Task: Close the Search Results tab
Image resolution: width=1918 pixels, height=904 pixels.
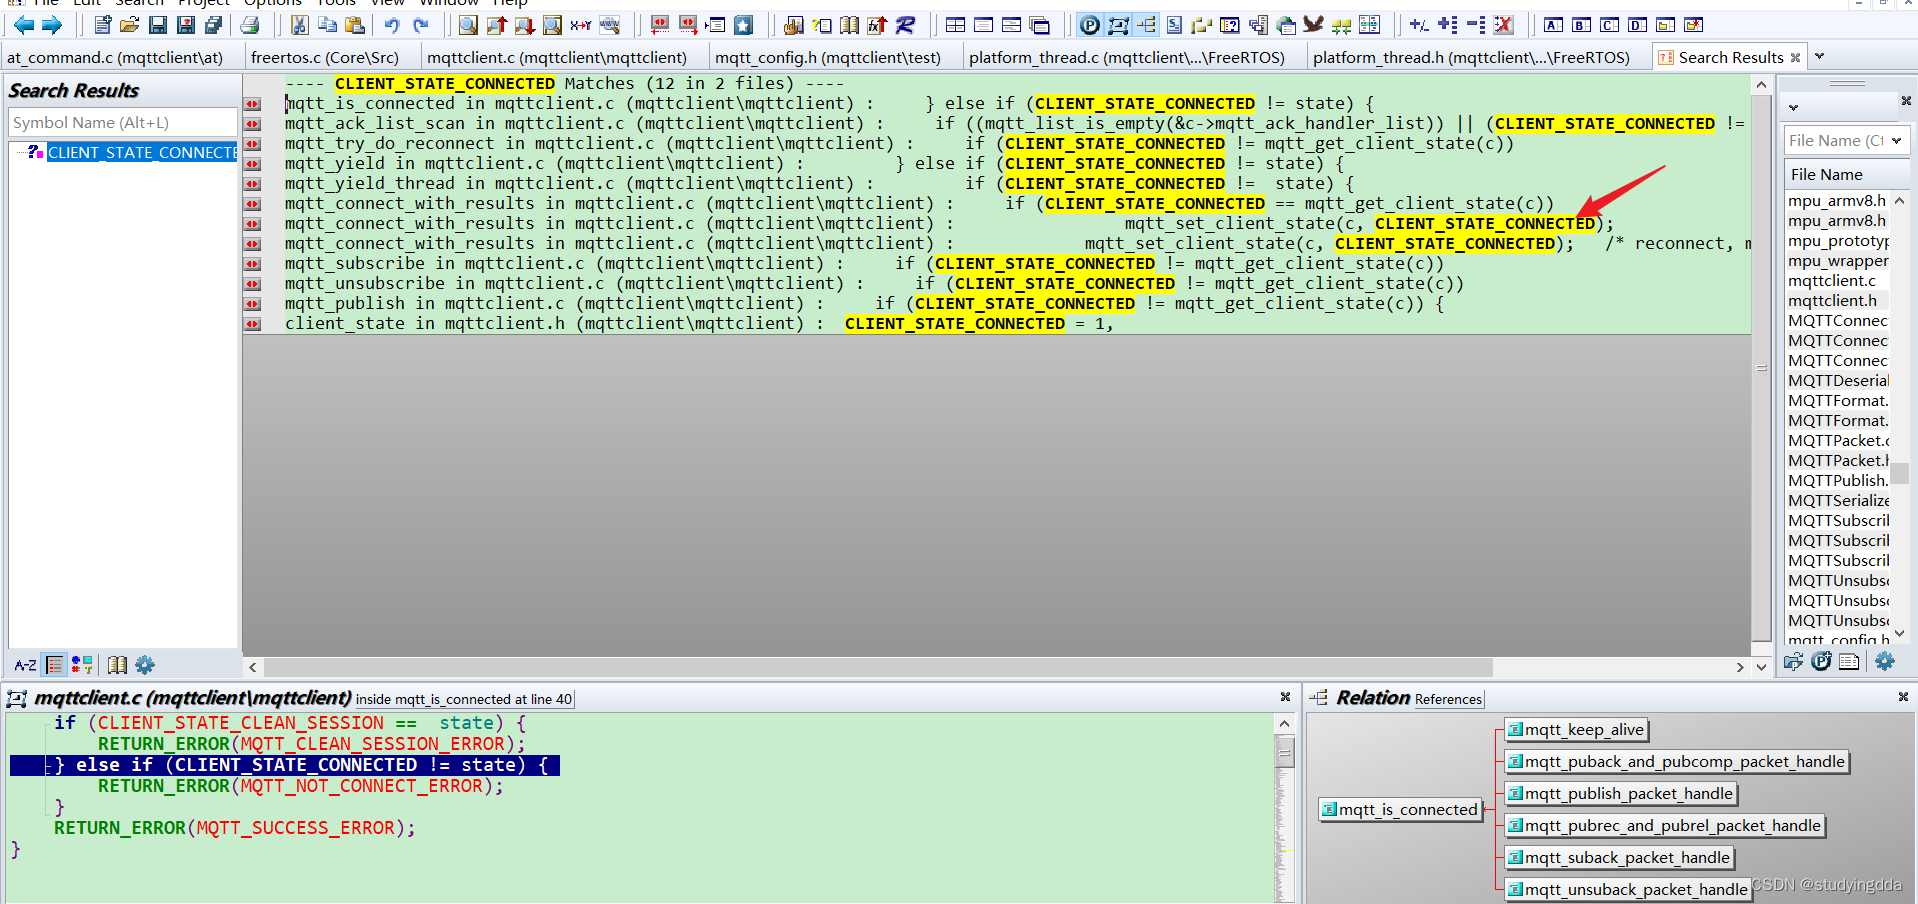Action: click(x=1795, y=58)
